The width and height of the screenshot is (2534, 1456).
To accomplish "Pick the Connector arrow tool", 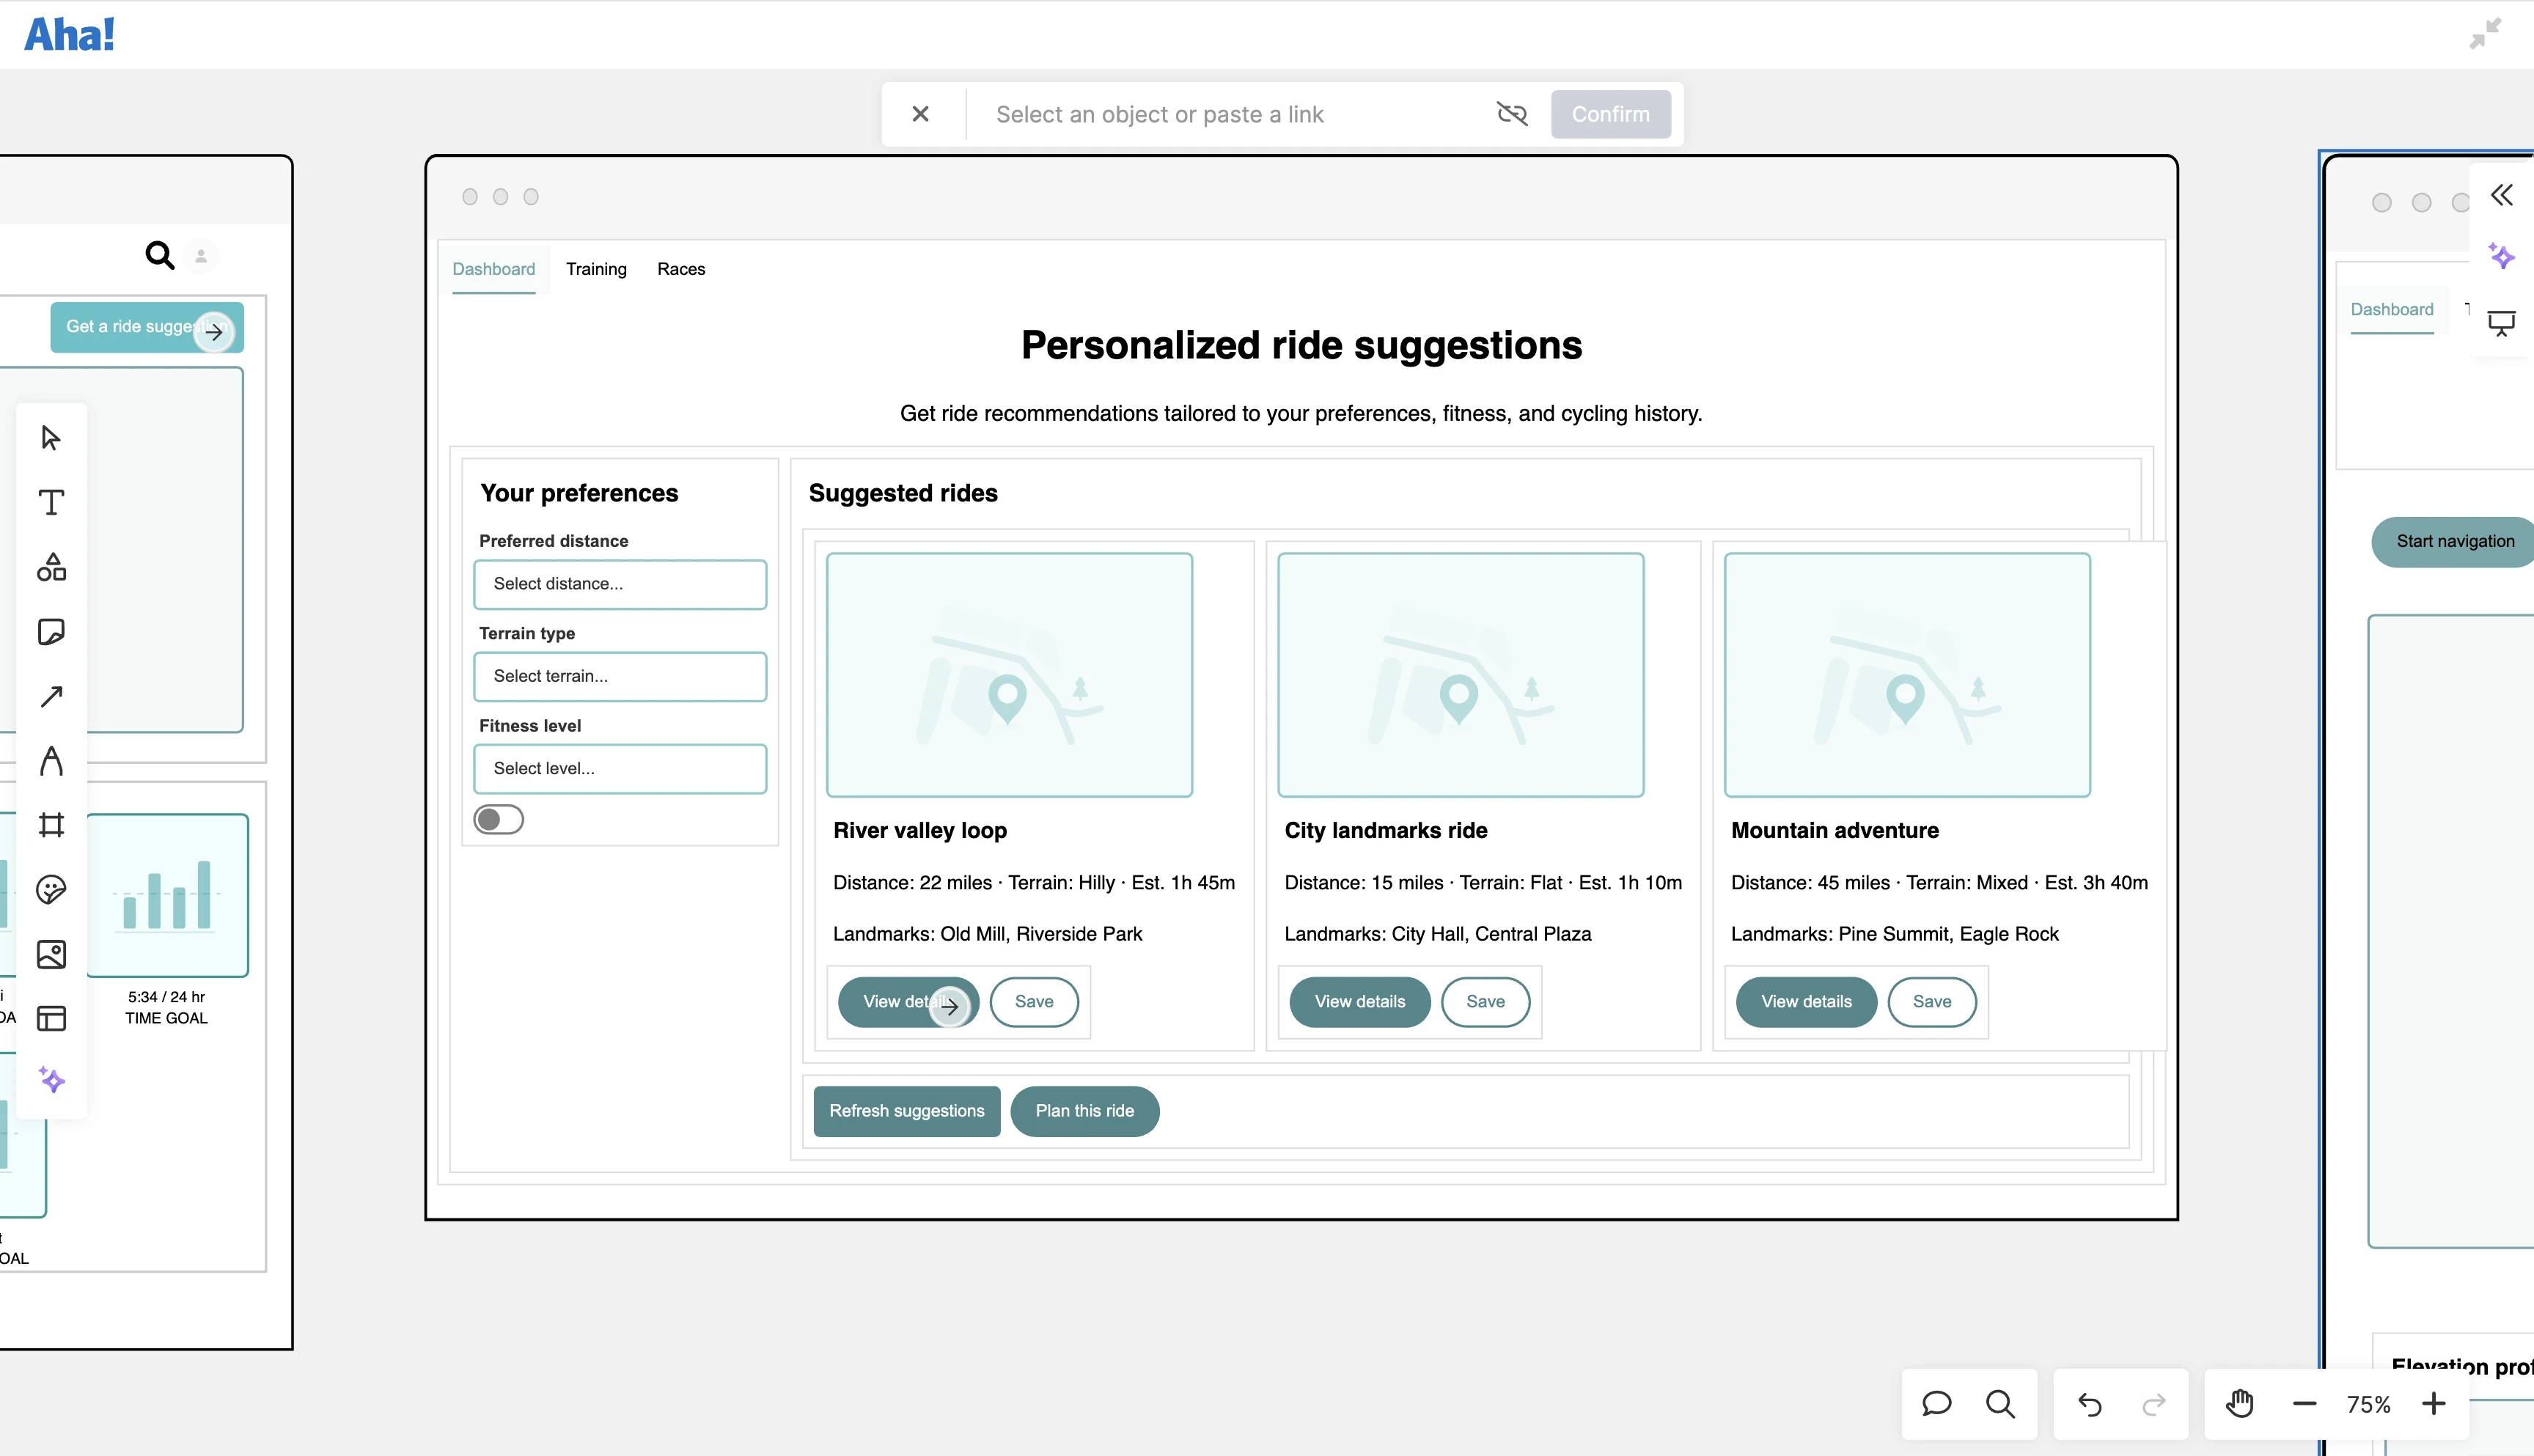I will coord(51,696).
